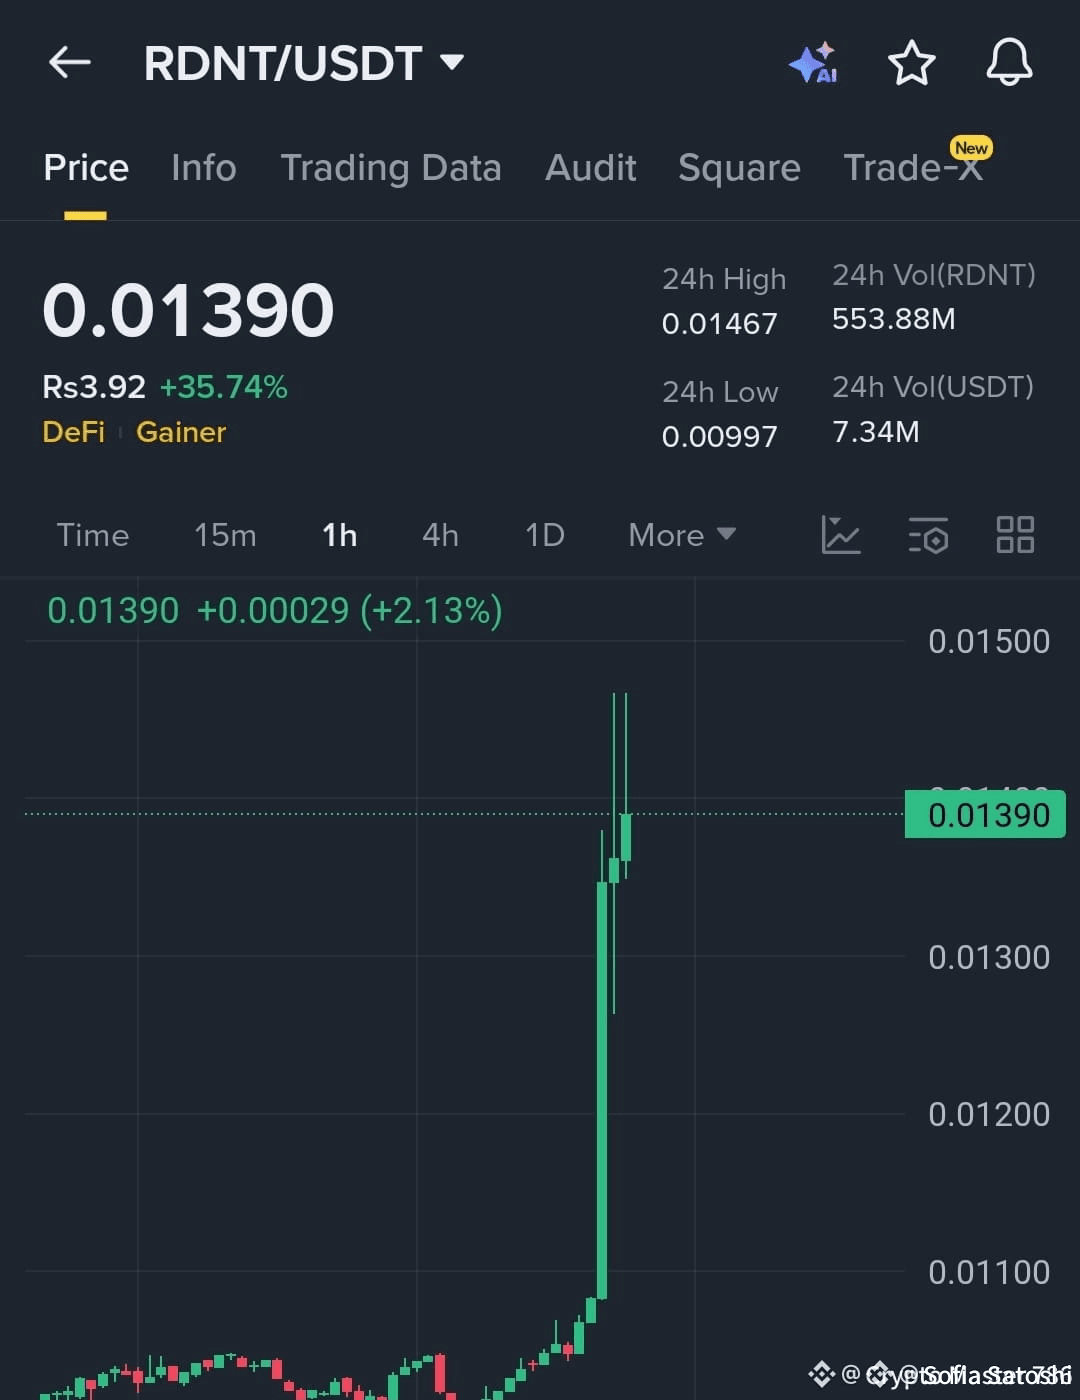Select the 1D chart interval
The height and width of the screenshot is (1400, 1080).
545,535
